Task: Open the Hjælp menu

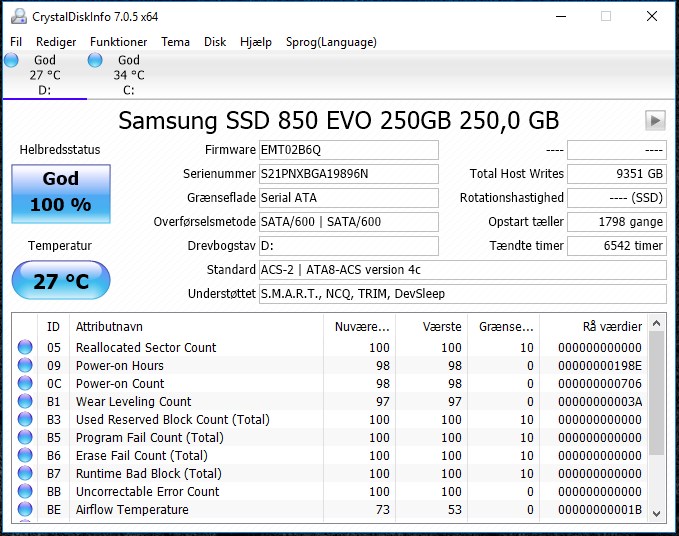Action: tap(256, 42)
